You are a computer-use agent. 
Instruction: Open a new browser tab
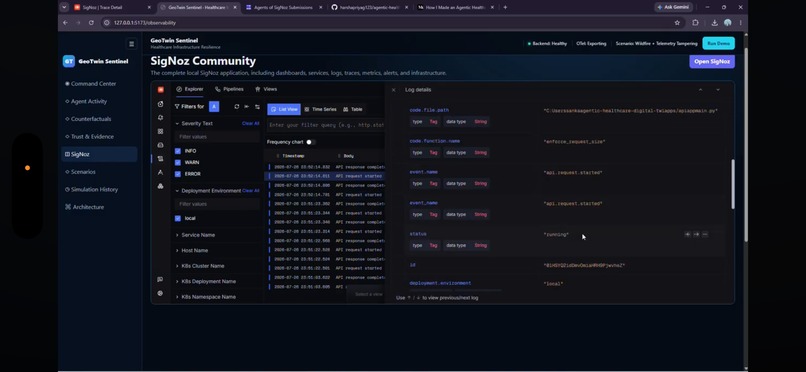(505, 7)
